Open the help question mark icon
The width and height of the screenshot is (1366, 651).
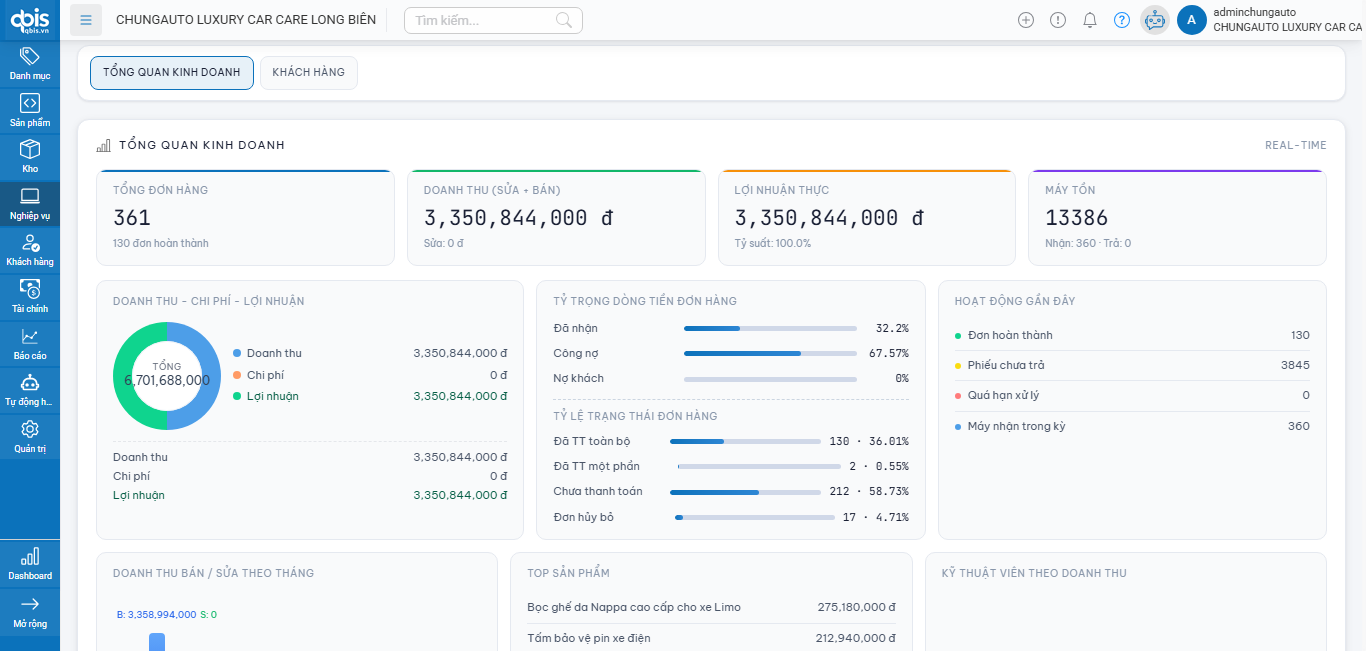pos(1122,20)
